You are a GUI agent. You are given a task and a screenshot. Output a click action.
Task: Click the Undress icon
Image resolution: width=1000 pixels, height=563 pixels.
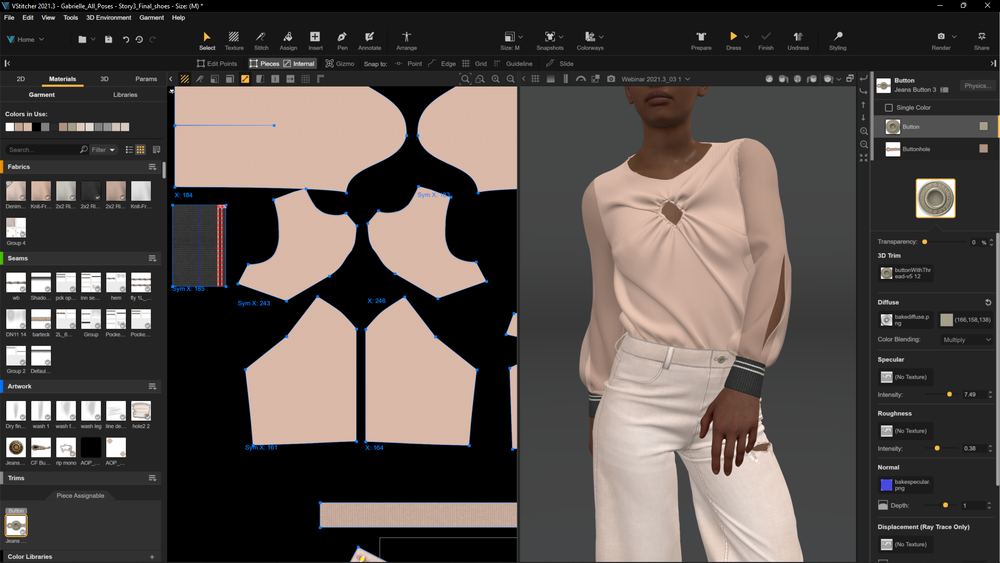coord(798,39)
